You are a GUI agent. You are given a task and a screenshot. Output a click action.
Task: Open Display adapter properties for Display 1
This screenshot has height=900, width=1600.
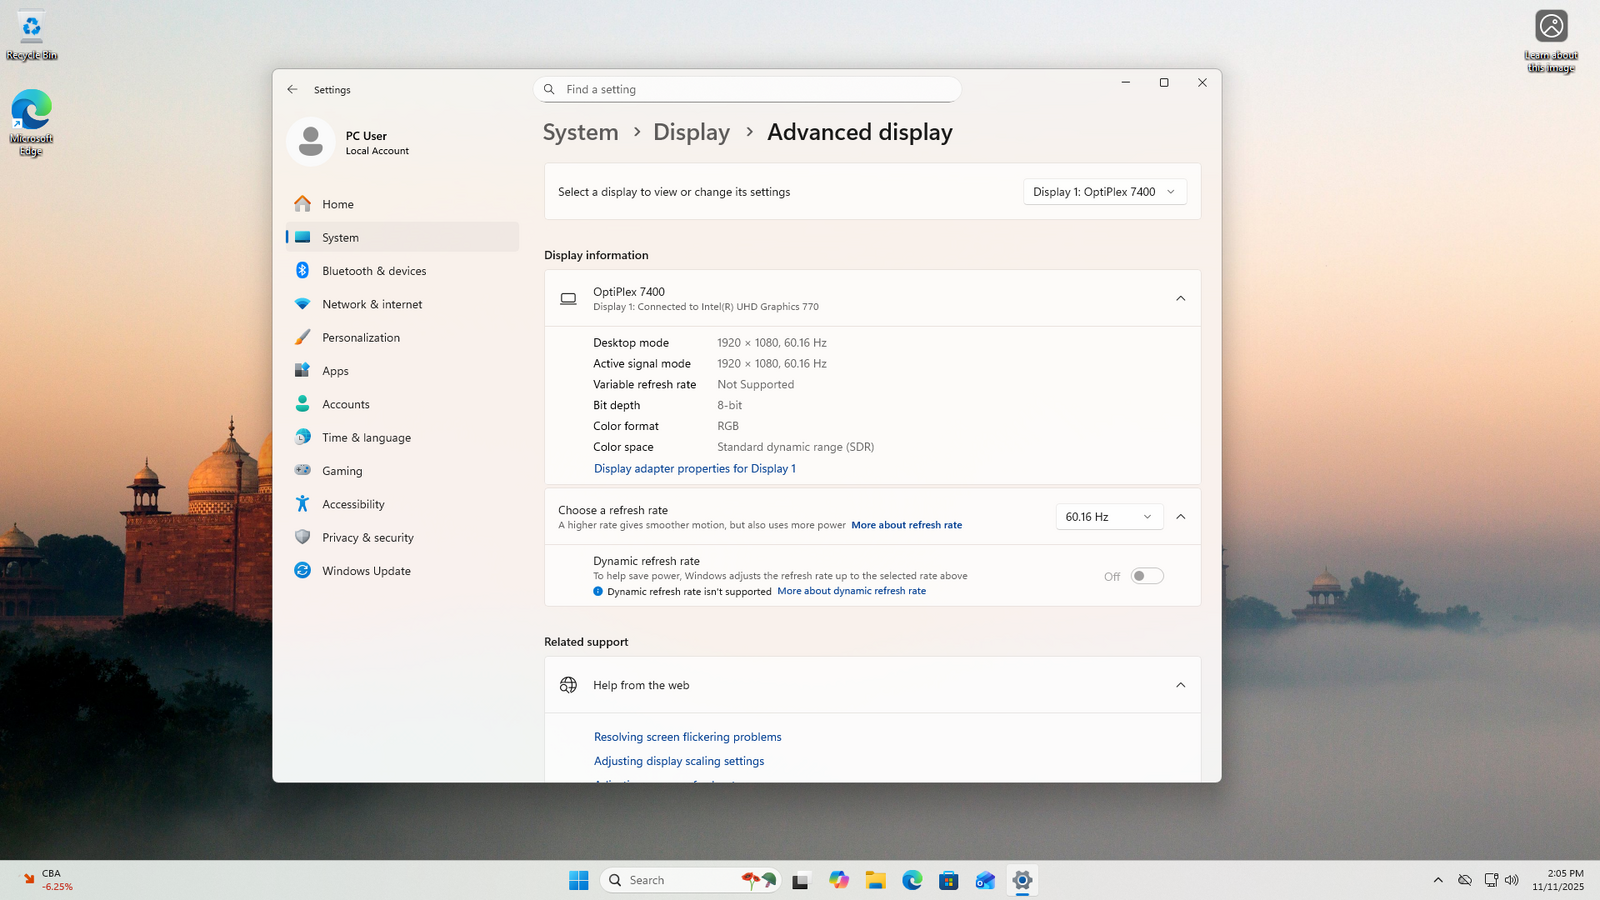tap(694, 468)
